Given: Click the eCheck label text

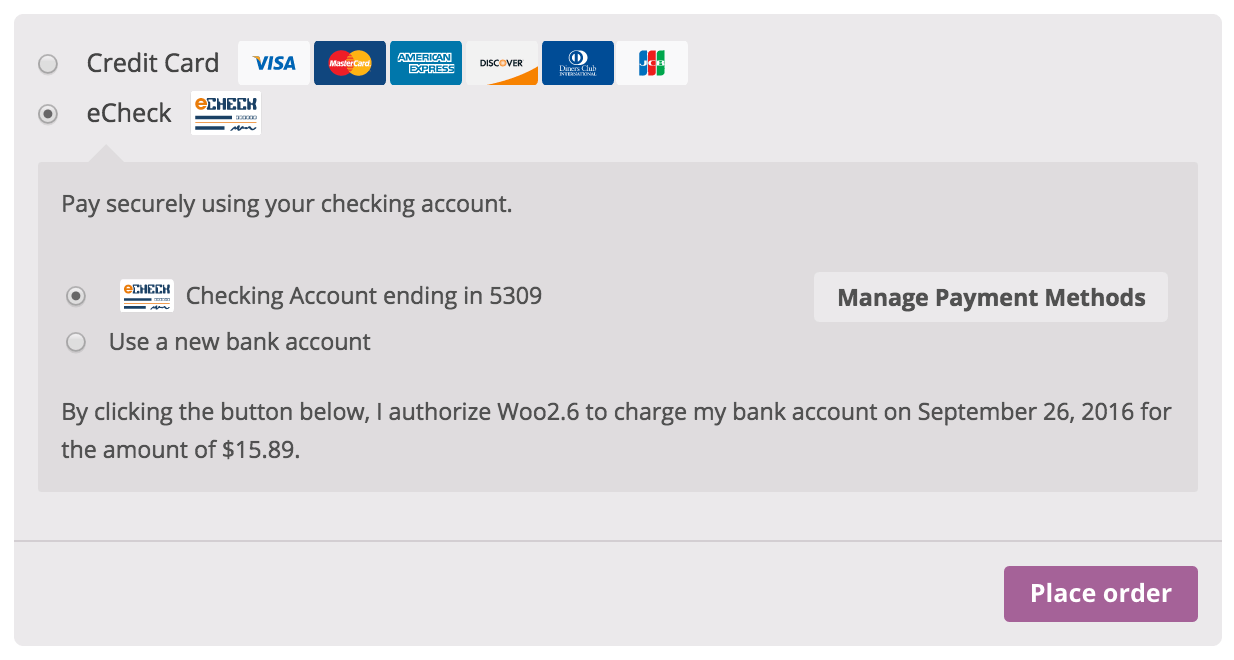Looking at the screenshot, I should (x=129, y=113).
